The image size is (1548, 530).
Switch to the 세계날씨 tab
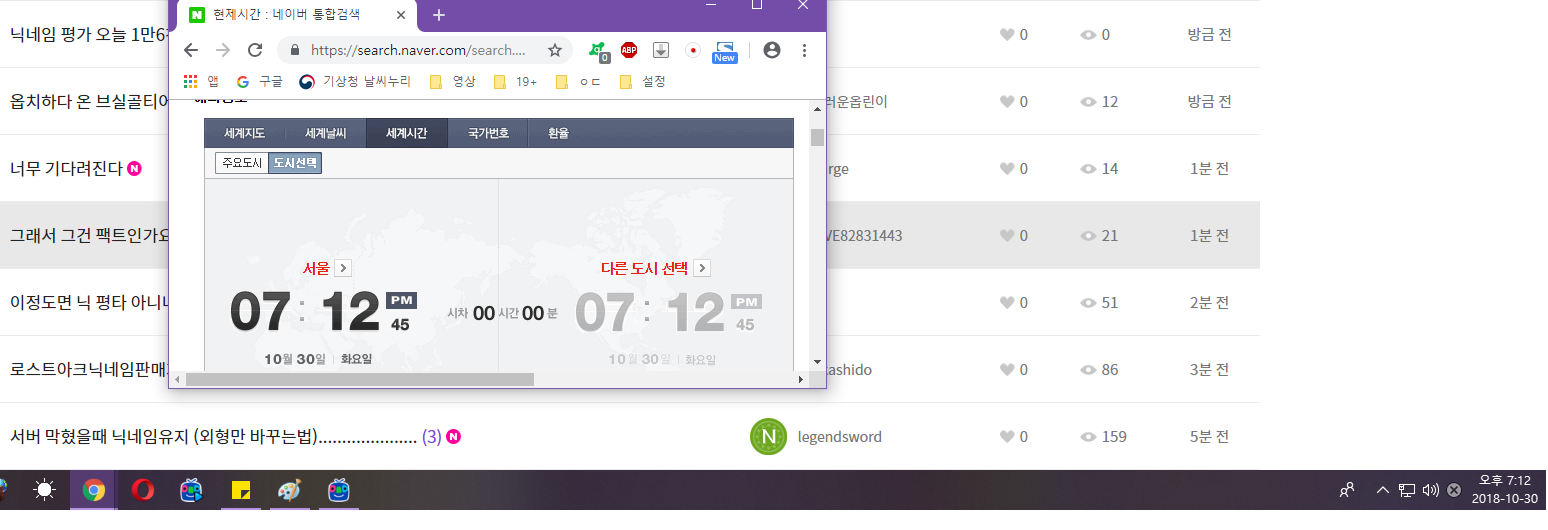(325, 133)
